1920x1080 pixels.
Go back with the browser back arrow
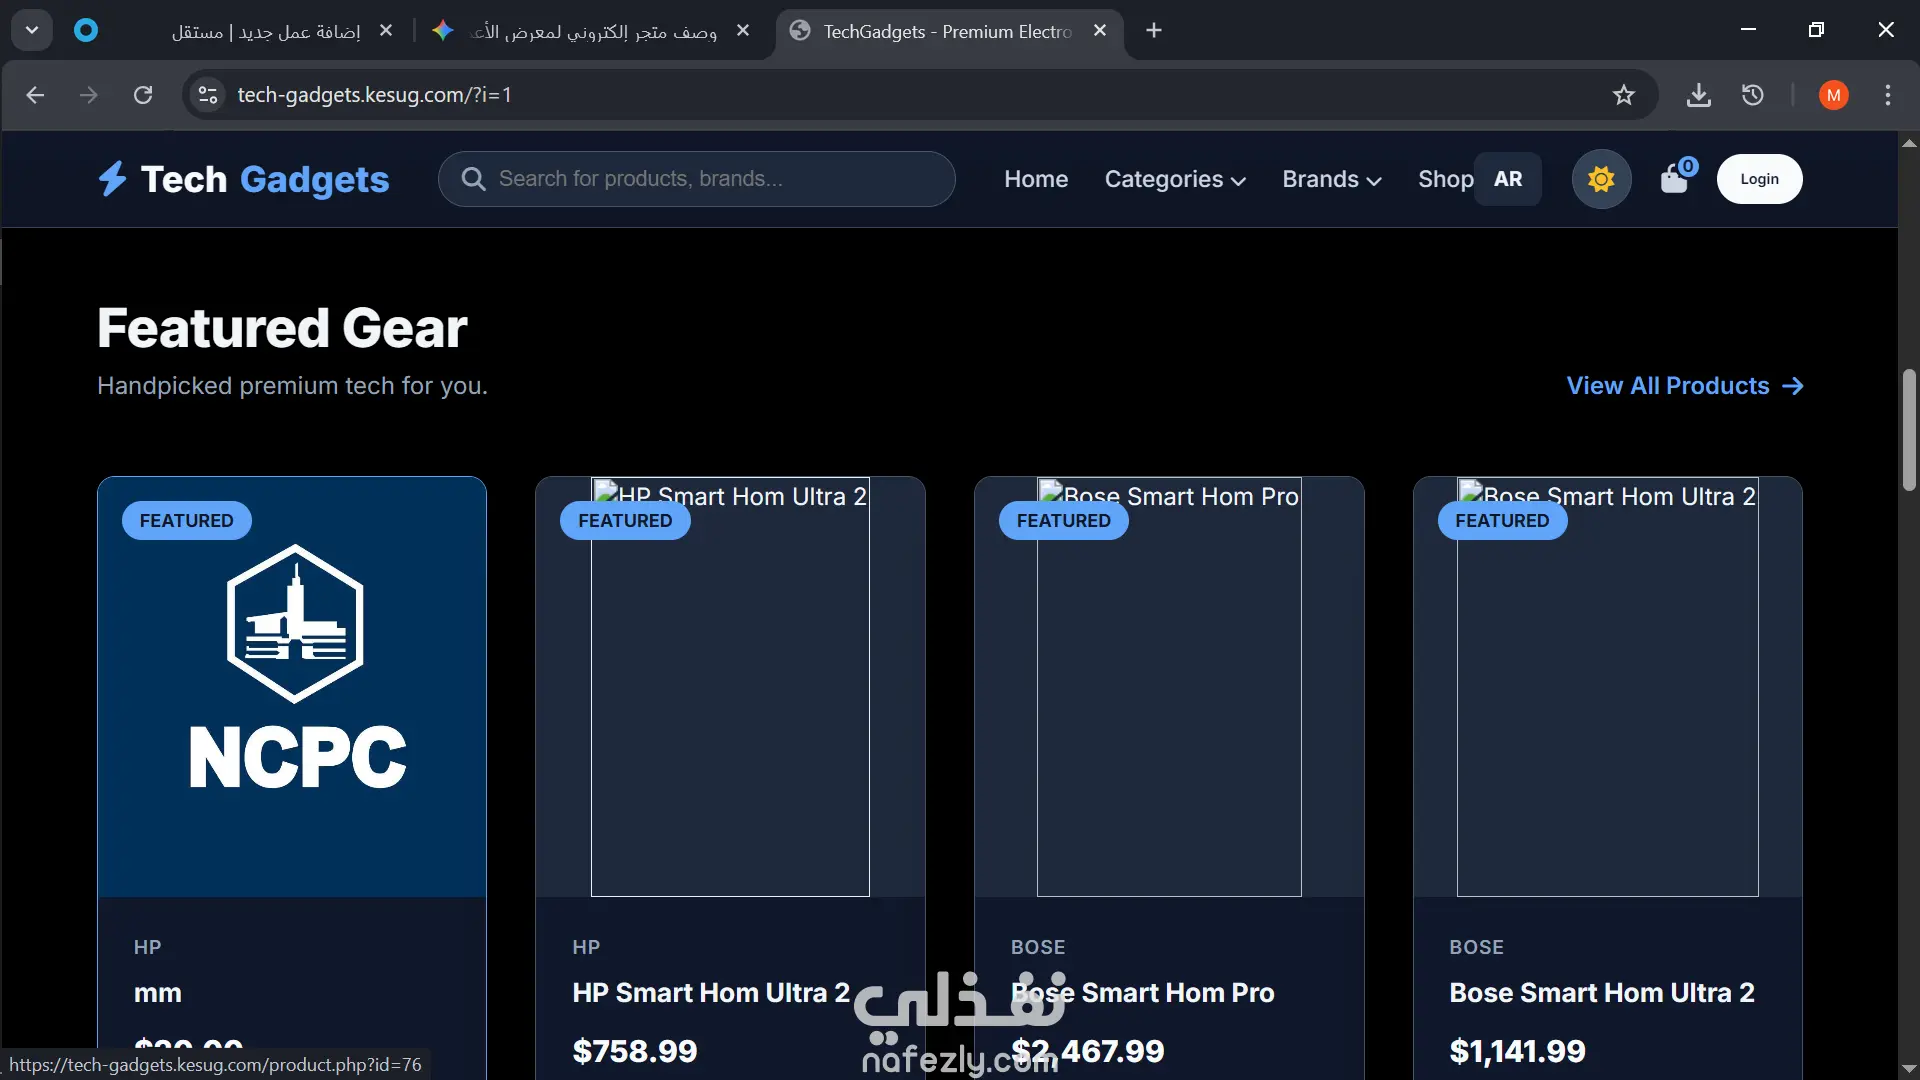coord(35,95)
